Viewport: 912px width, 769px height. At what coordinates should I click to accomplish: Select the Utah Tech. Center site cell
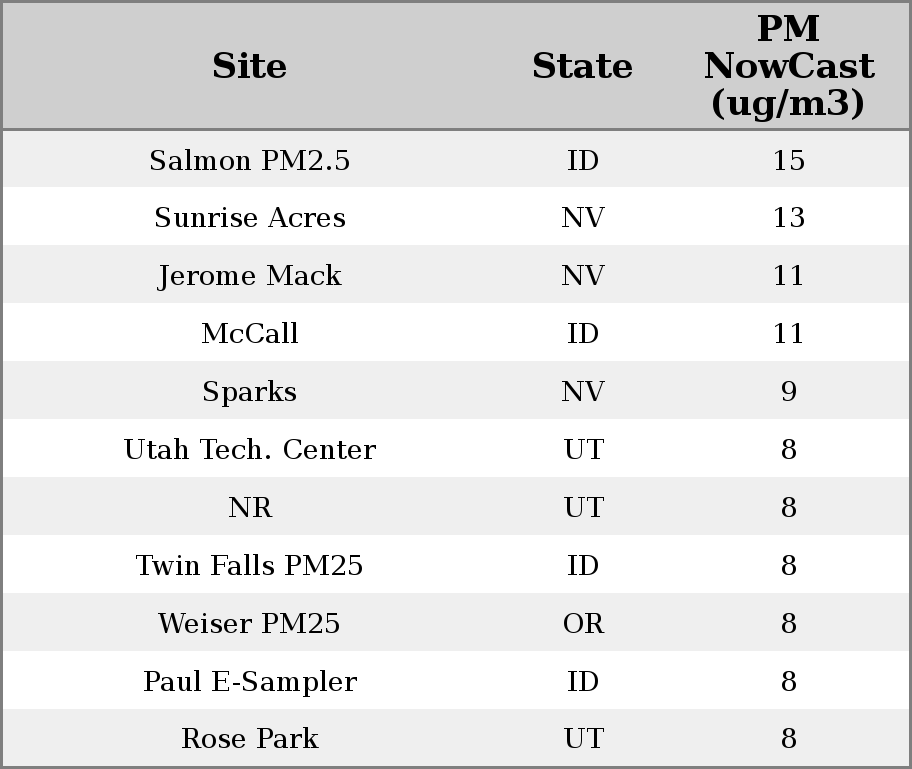click(x=250, y=450)
